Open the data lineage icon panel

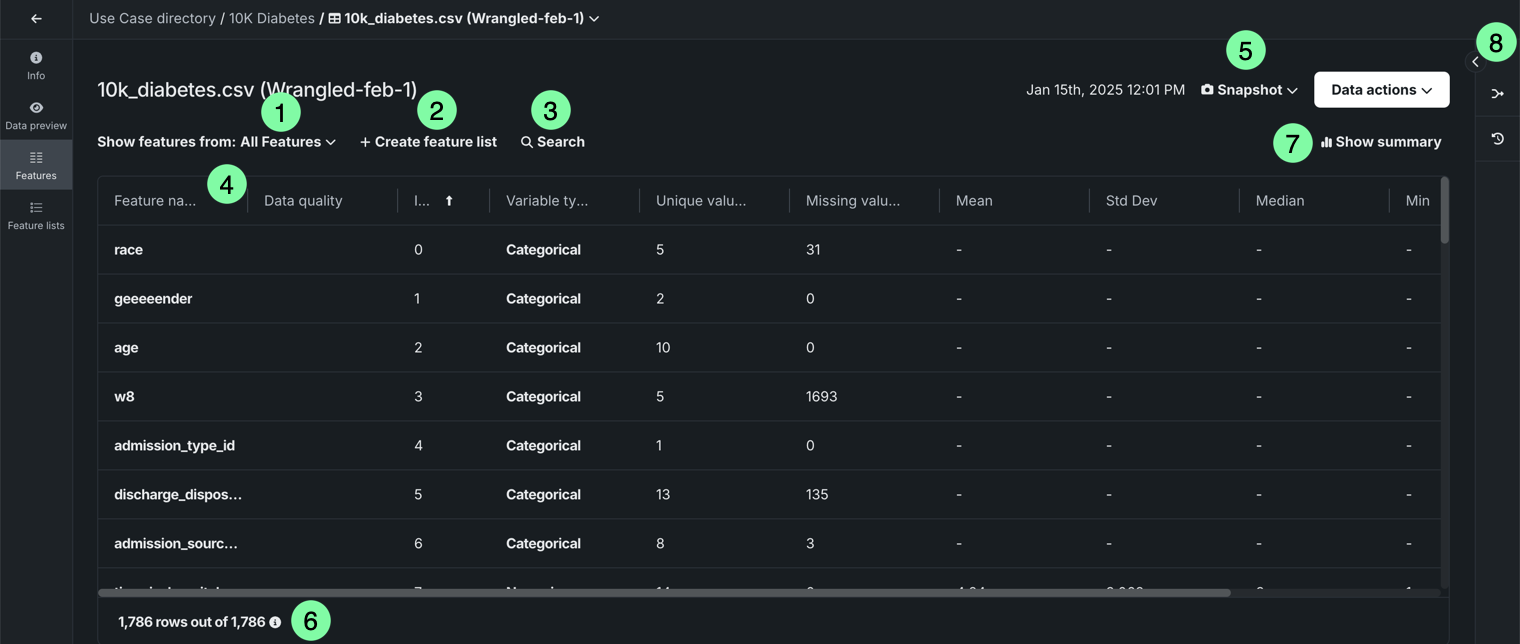(1497, 94)
